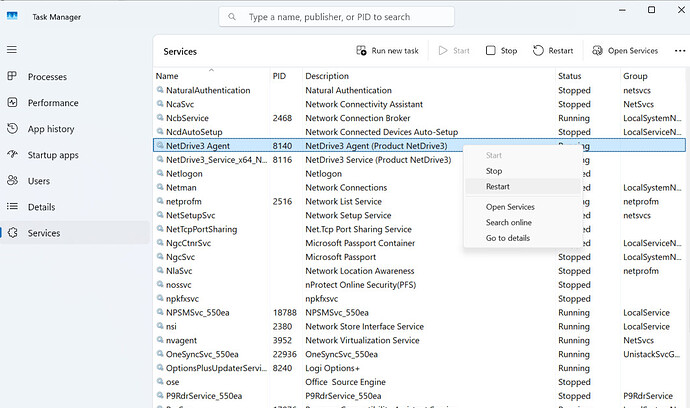Click Open Services in the toolbar
Viewport: 690px width, 408px height.
(624, 51)
